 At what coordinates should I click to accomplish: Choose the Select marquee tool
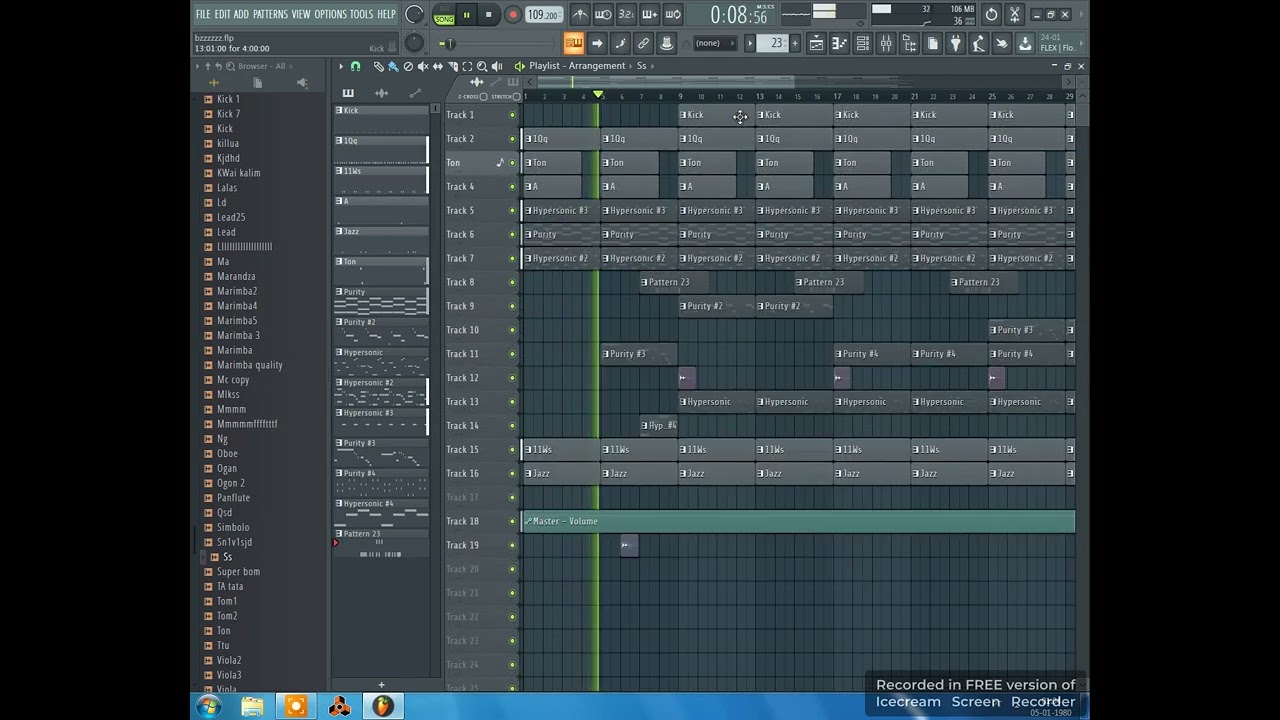pos(467,66)
